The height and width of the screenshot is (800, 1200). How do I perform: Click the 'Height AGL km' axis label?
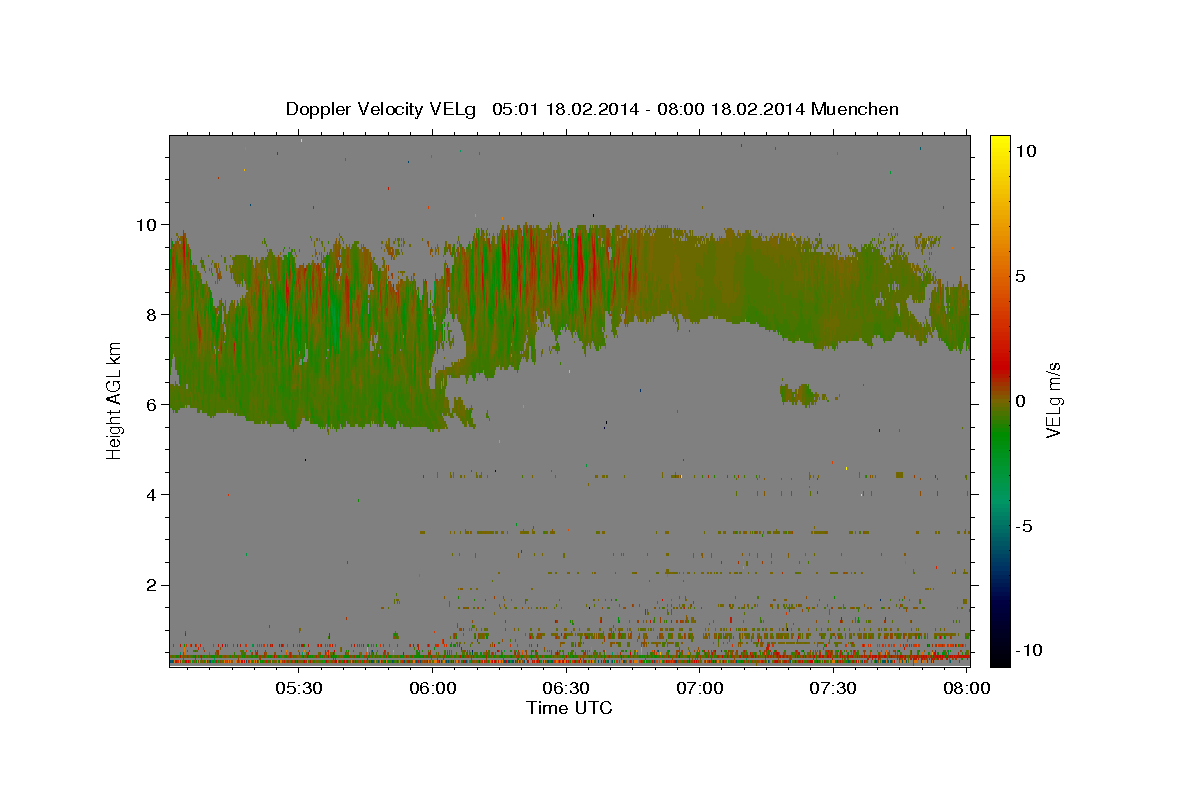pos(114,400)
